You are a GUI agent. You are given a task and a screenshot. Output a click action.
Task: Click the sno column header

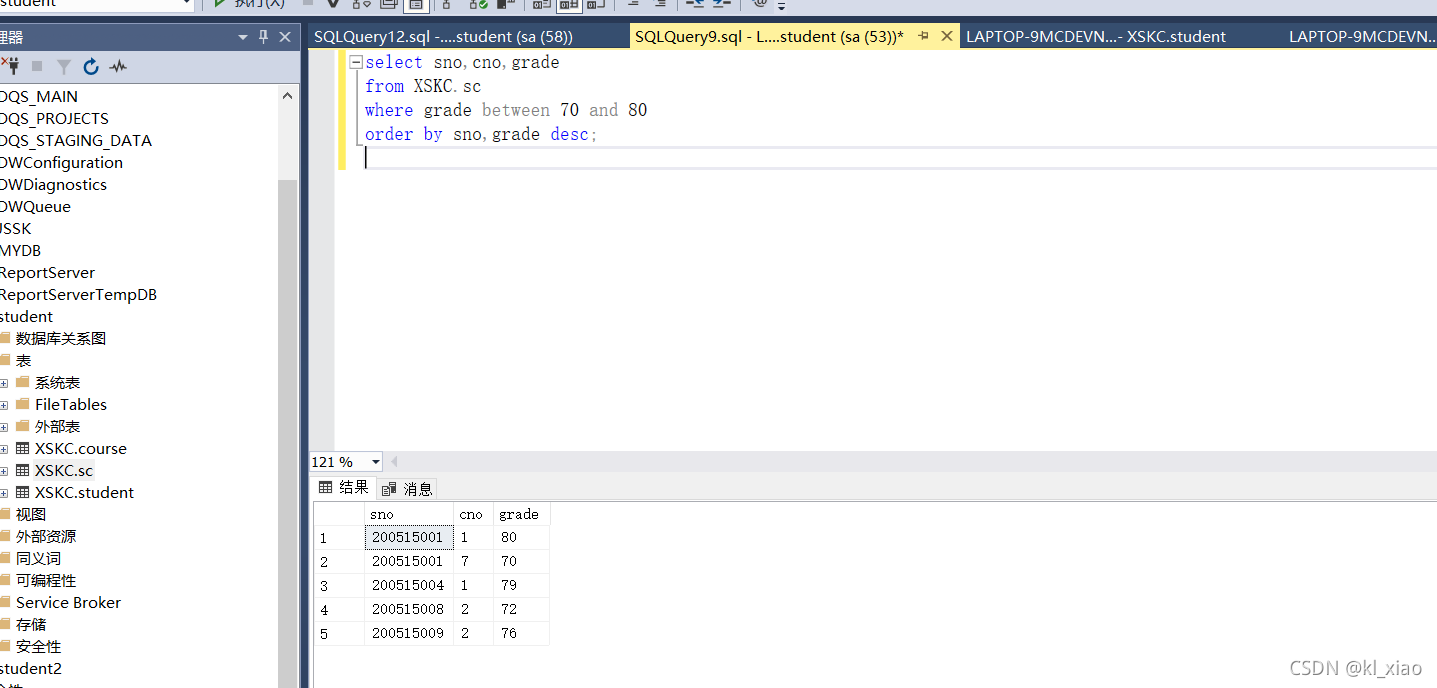(409, 514)
